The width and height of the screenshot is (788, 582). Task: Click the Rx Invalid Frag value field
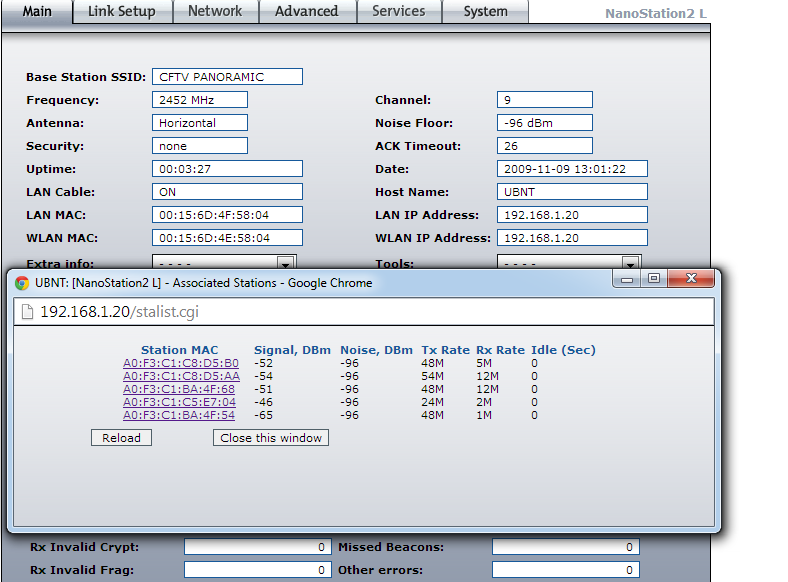(258, 570)
